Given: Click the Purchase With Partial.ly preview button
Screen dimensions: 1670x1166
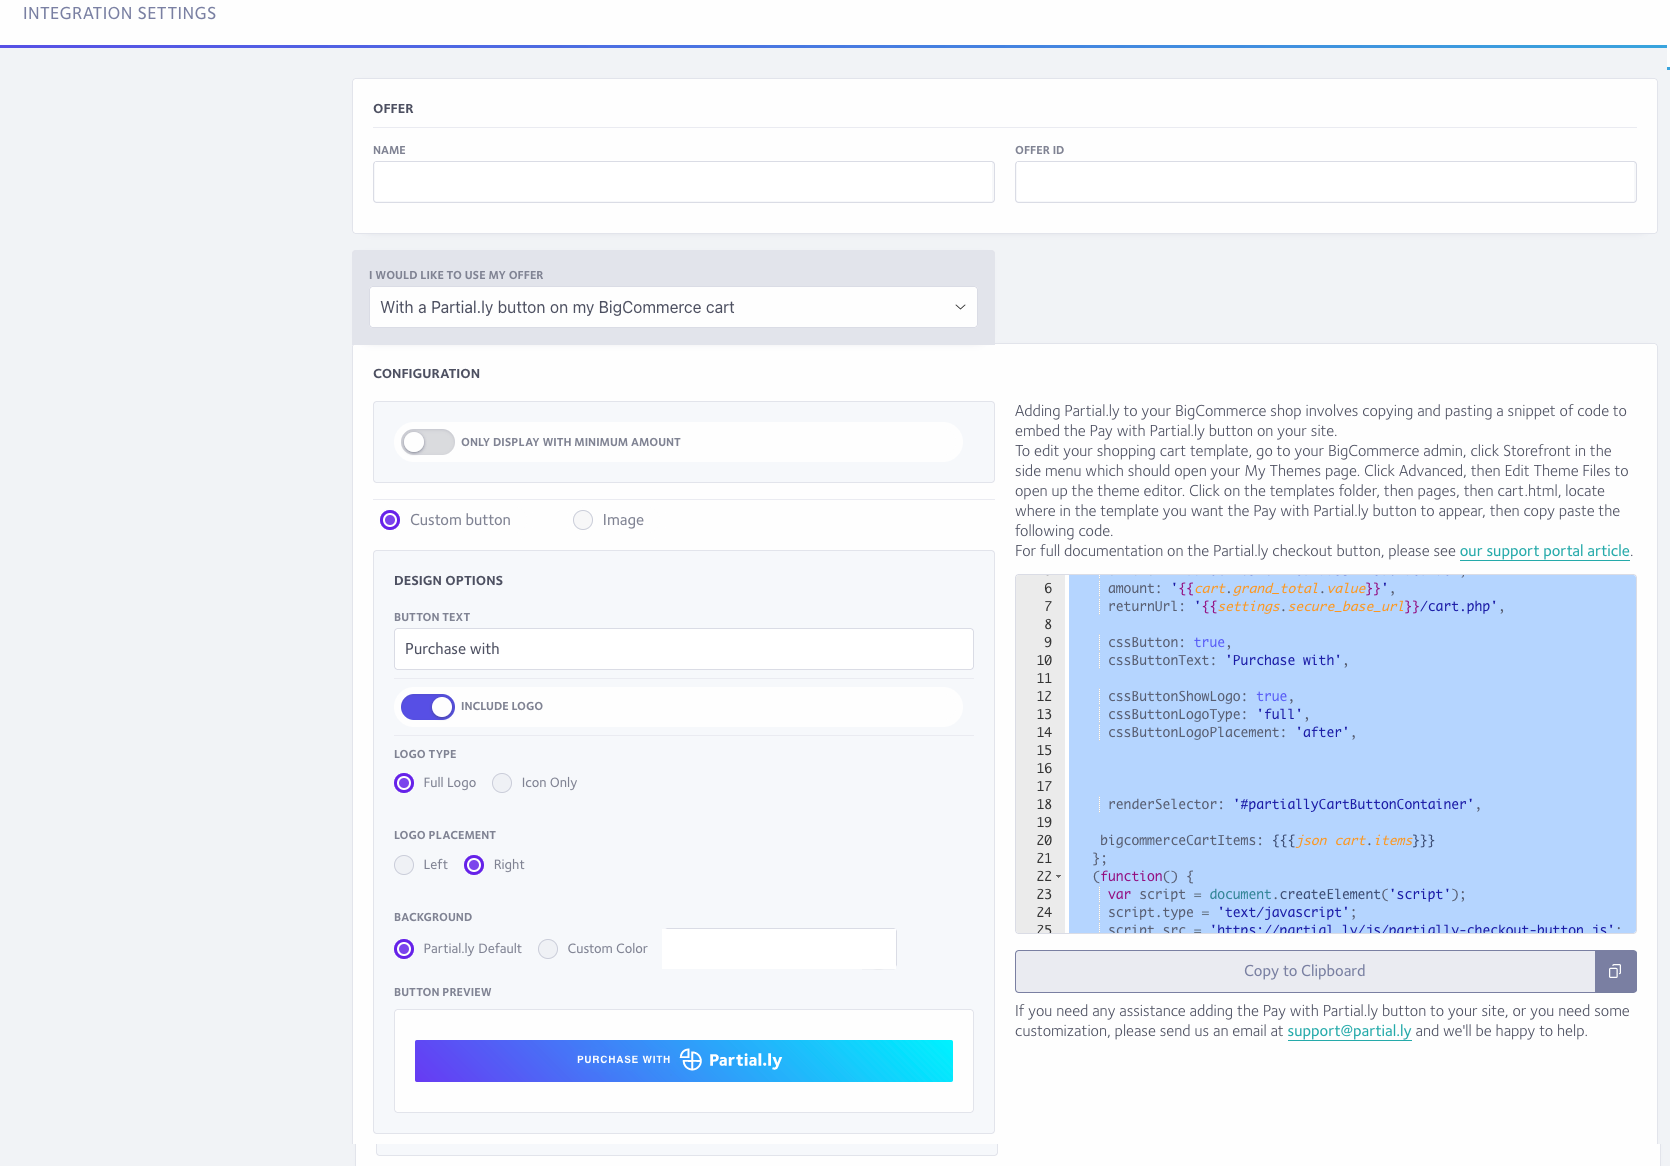Looking at the screenshot, I should pos(684,1061).
